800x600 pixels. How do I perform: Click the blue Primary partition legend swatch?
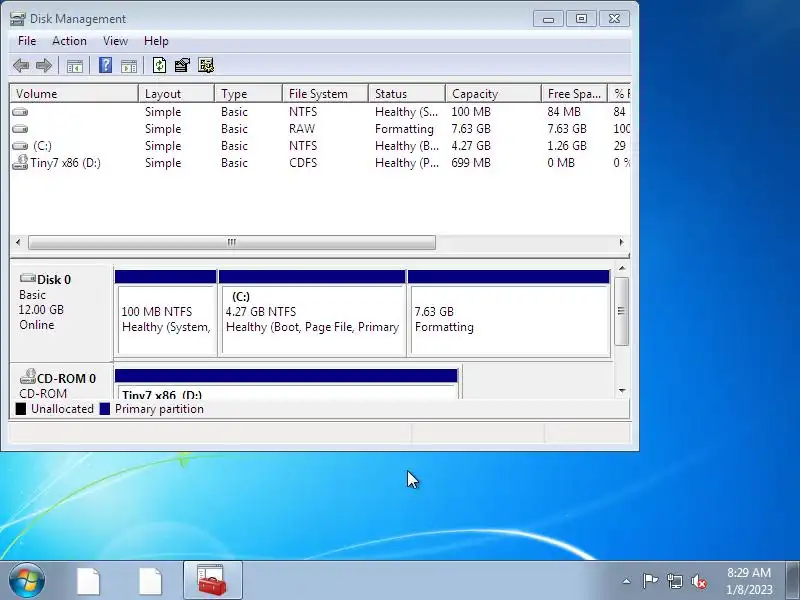105,409
